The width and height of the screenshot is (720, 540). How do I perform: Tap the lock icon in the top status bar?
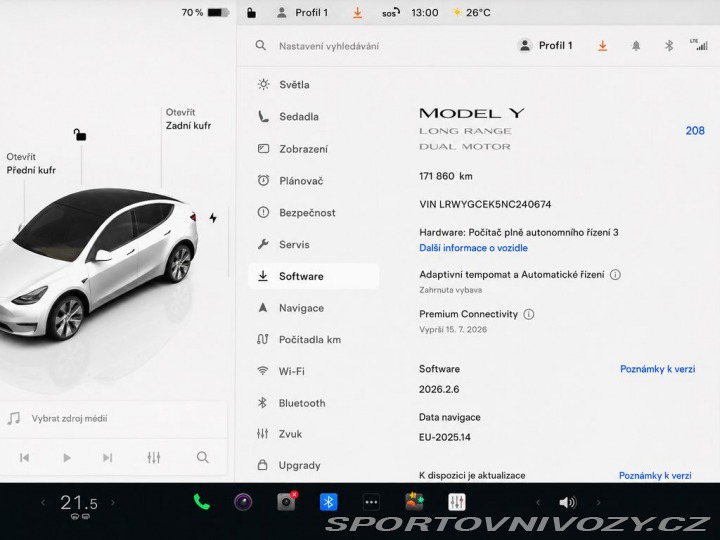click(251, 12)
